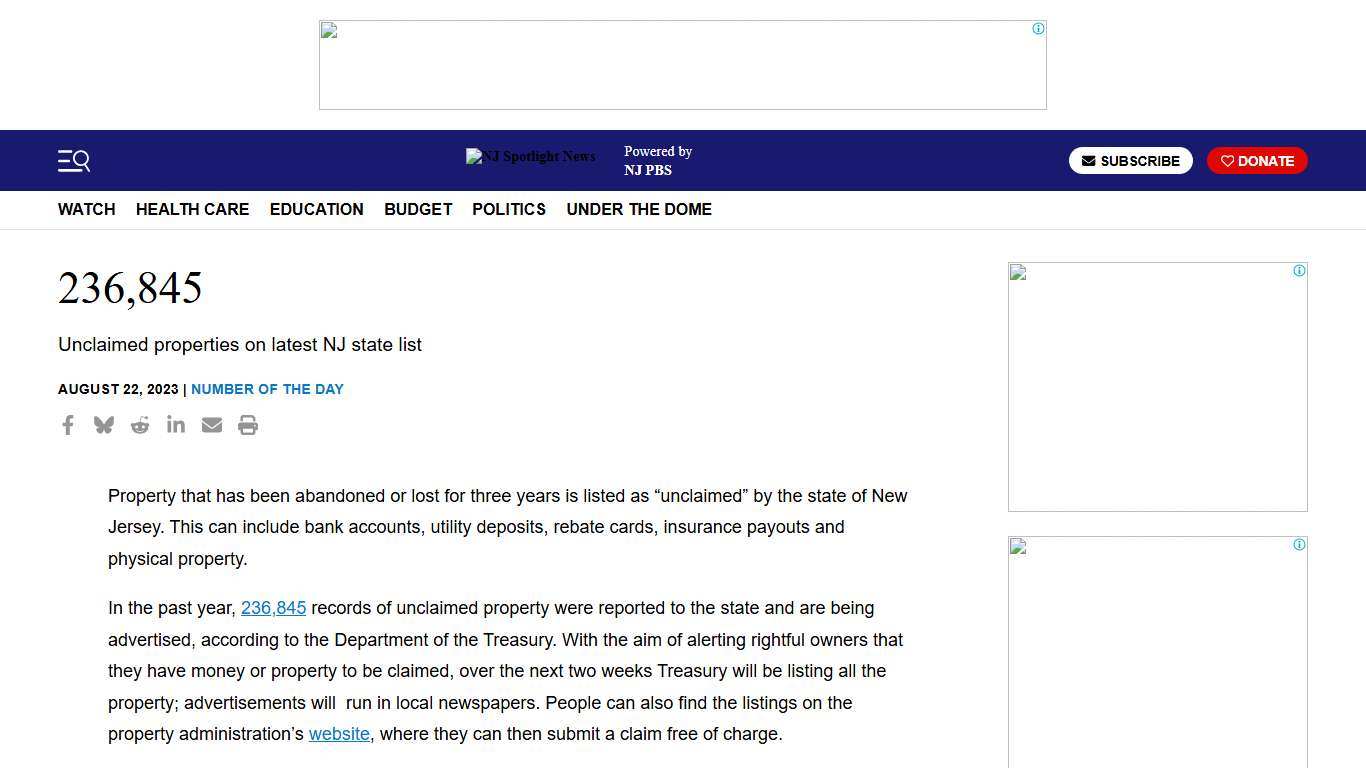Print the article with printer icon
Image resolution: width=1366 pixels, height=768 pixels.
[x=248, y=425]
